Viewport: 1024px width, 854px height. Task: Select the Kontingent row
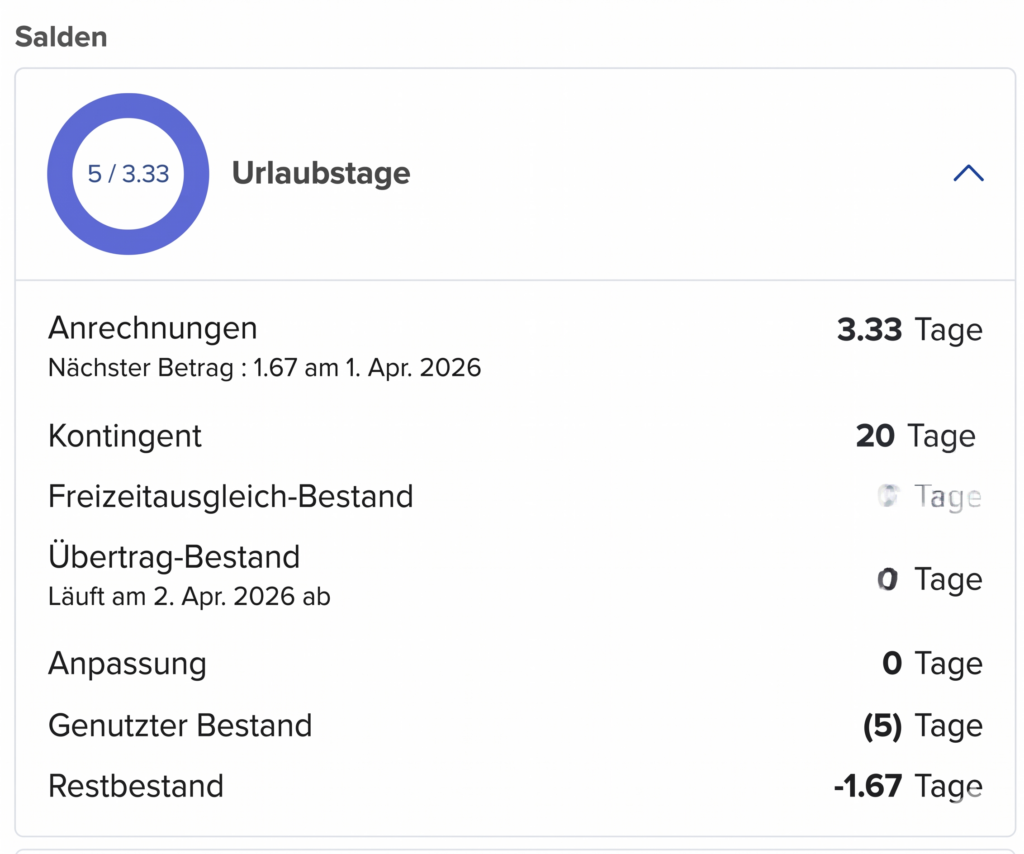pos(124,436)
